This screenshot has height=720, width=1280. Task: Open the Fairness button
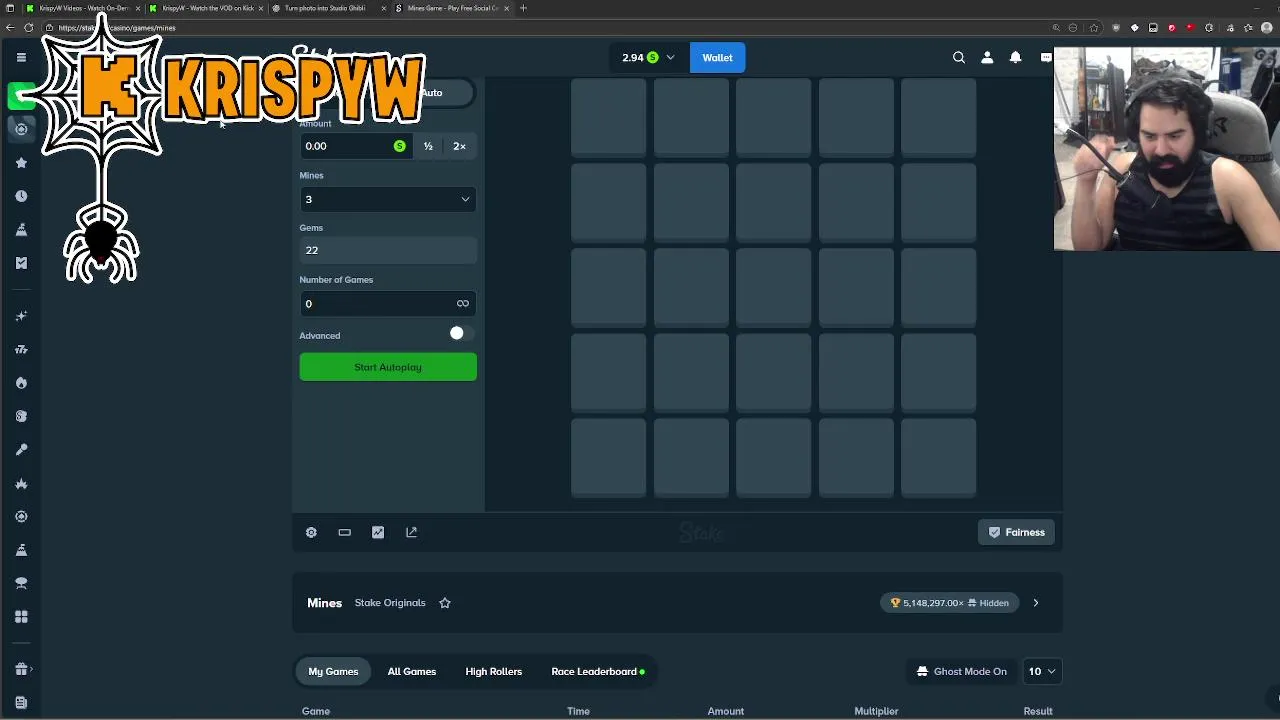(x=1016, y=532)
